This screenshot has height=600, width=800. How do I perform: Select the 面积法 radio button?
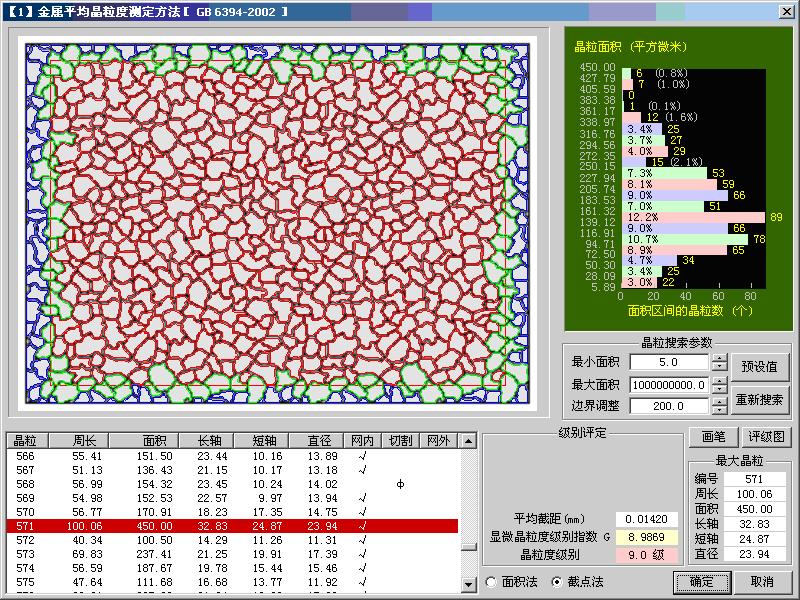coord(491,583)
